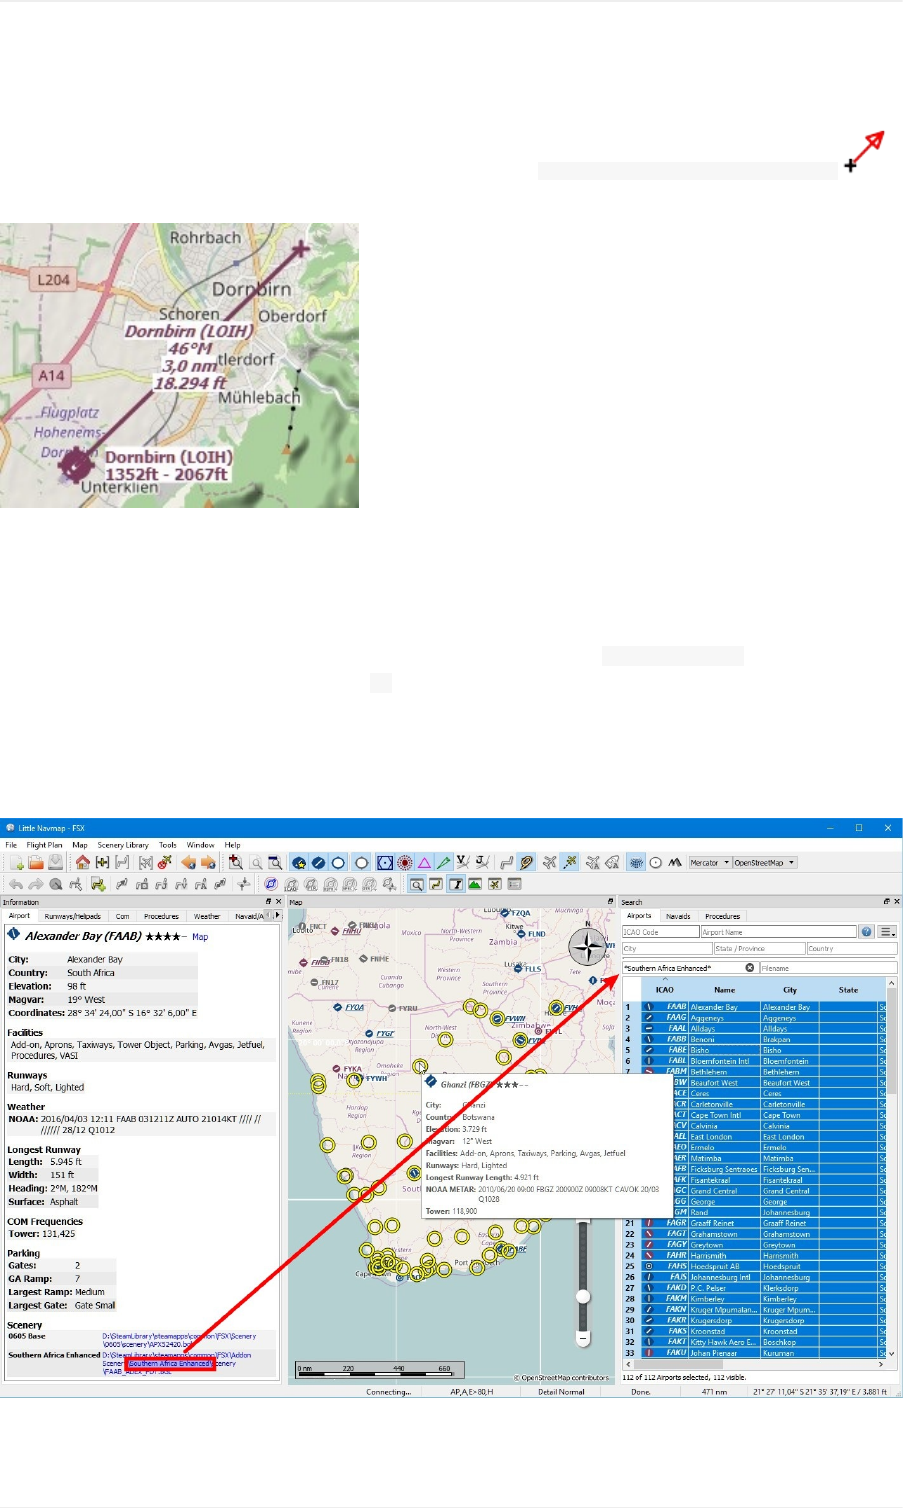Viewport: 903px width, 1508px height.
Task: Open search options menu button
Action: pyautogui.click(x=887, y=932)
